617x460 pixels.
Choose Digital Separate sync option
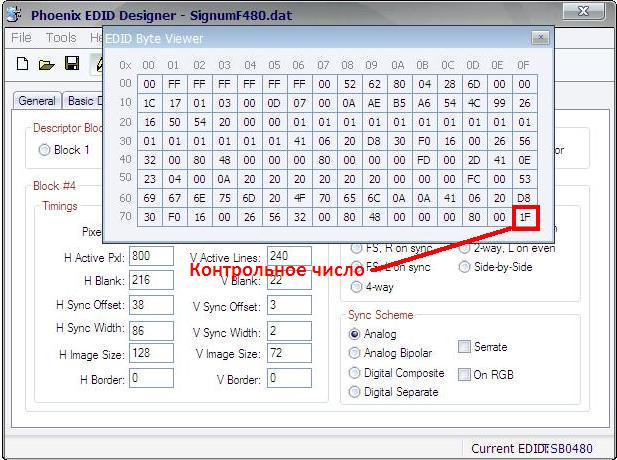(355, 392)
